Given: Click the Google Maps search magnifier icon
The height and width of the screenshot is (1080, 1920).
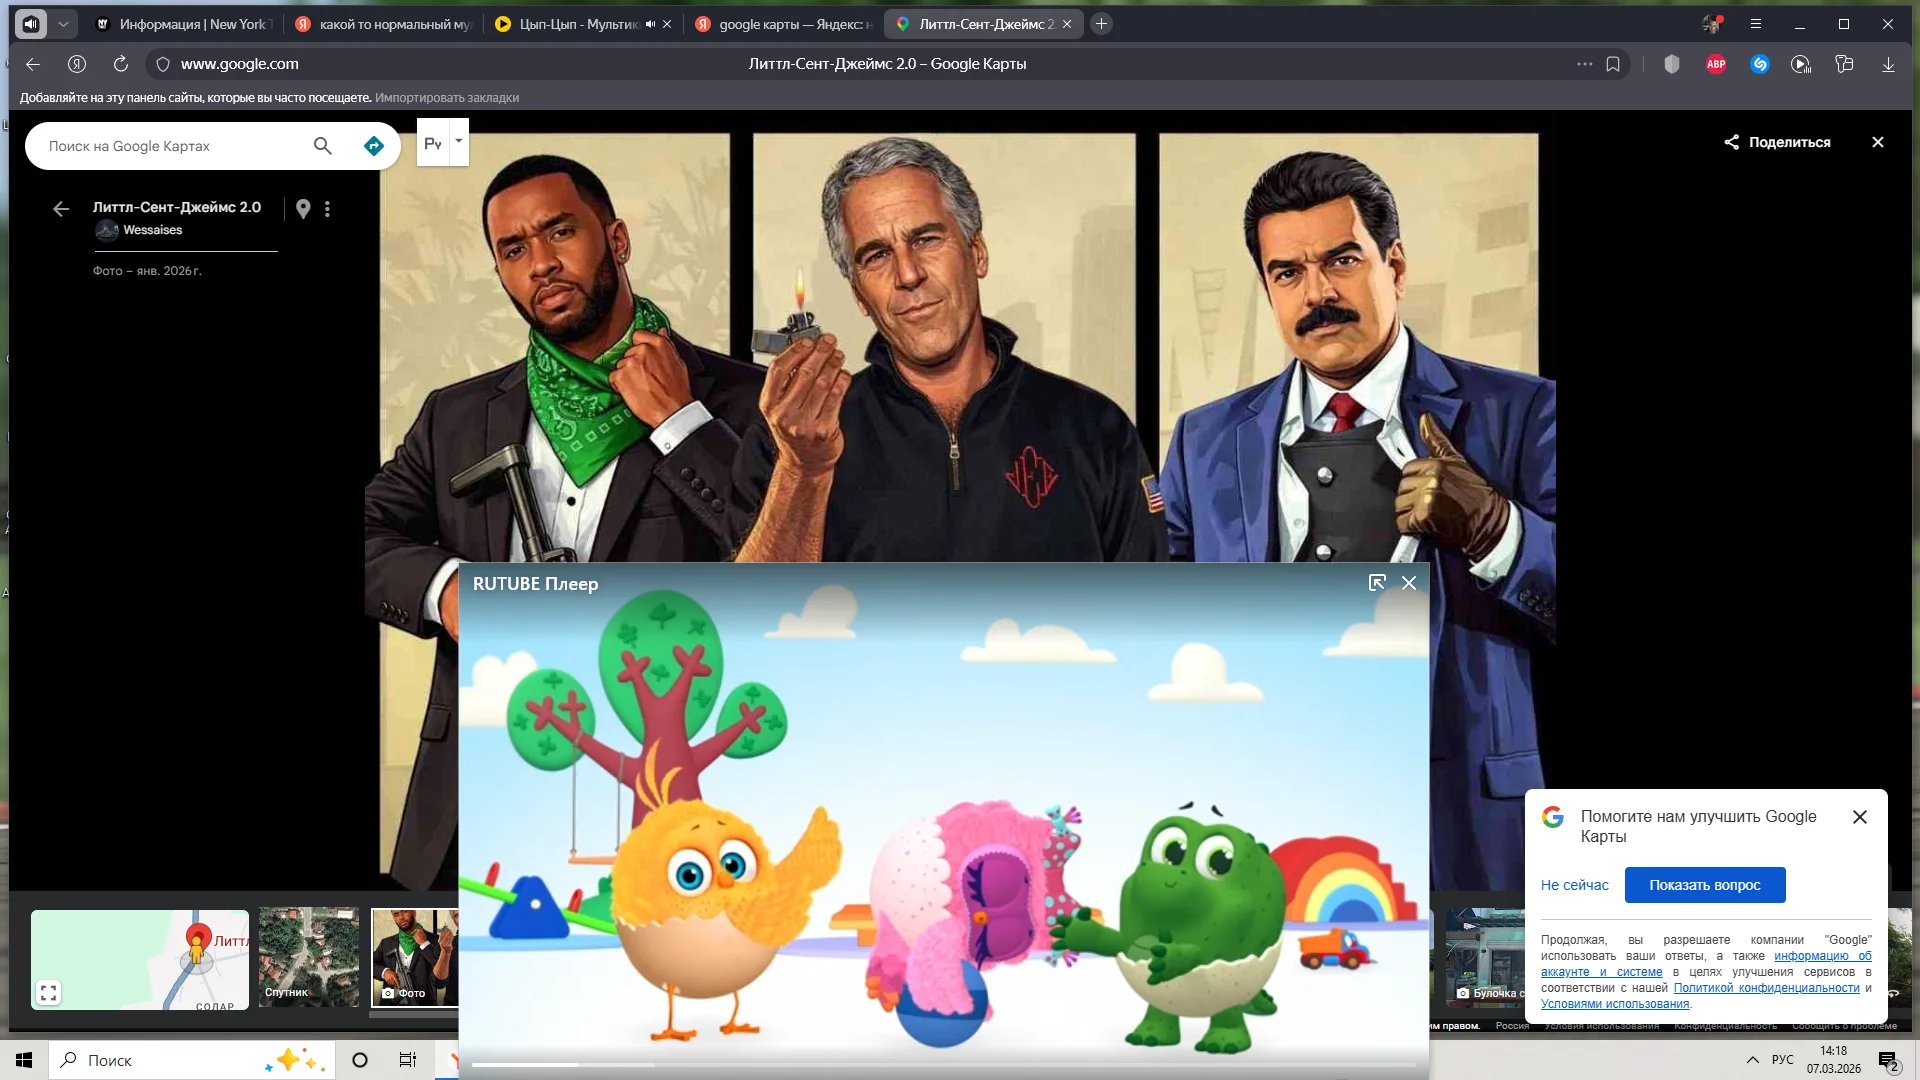Looking at the screenshot, I should click(322, 146).
